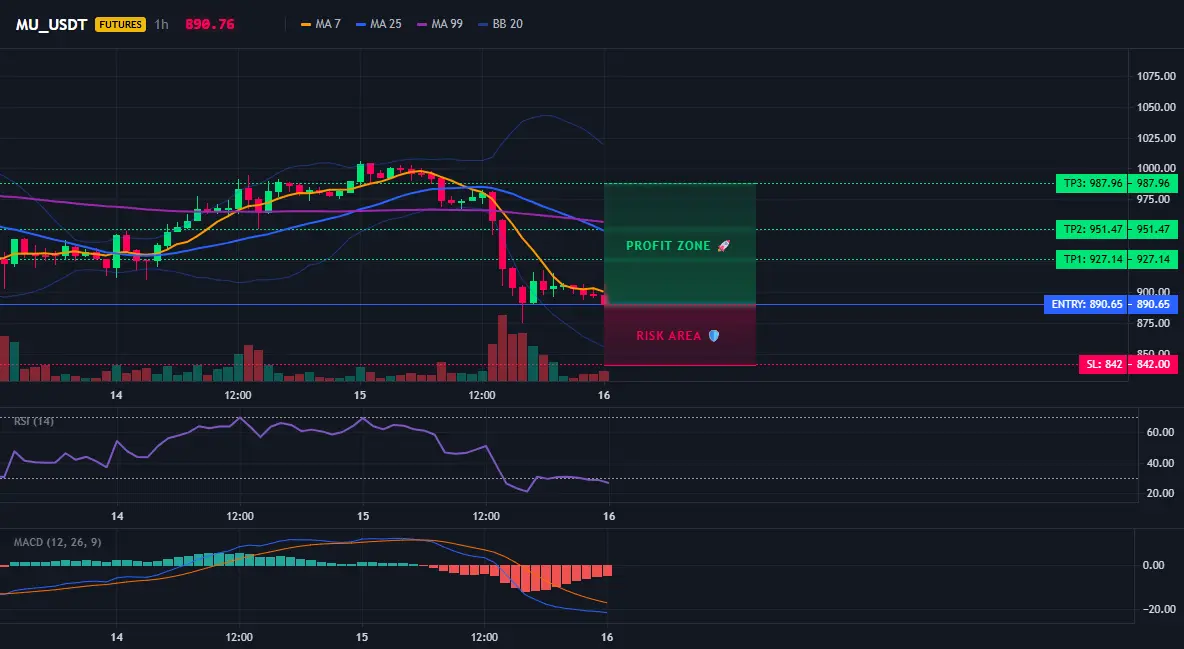Click the TP1: 927.14 price label
This screenshot has height=649, width=1184.
[1090, 259]
